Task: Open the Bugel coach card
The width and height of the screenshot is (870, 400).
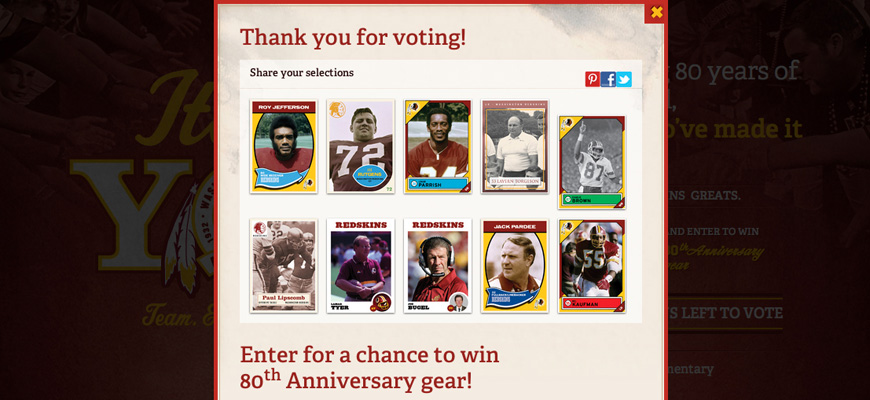Action: click(x=438, y=266)
